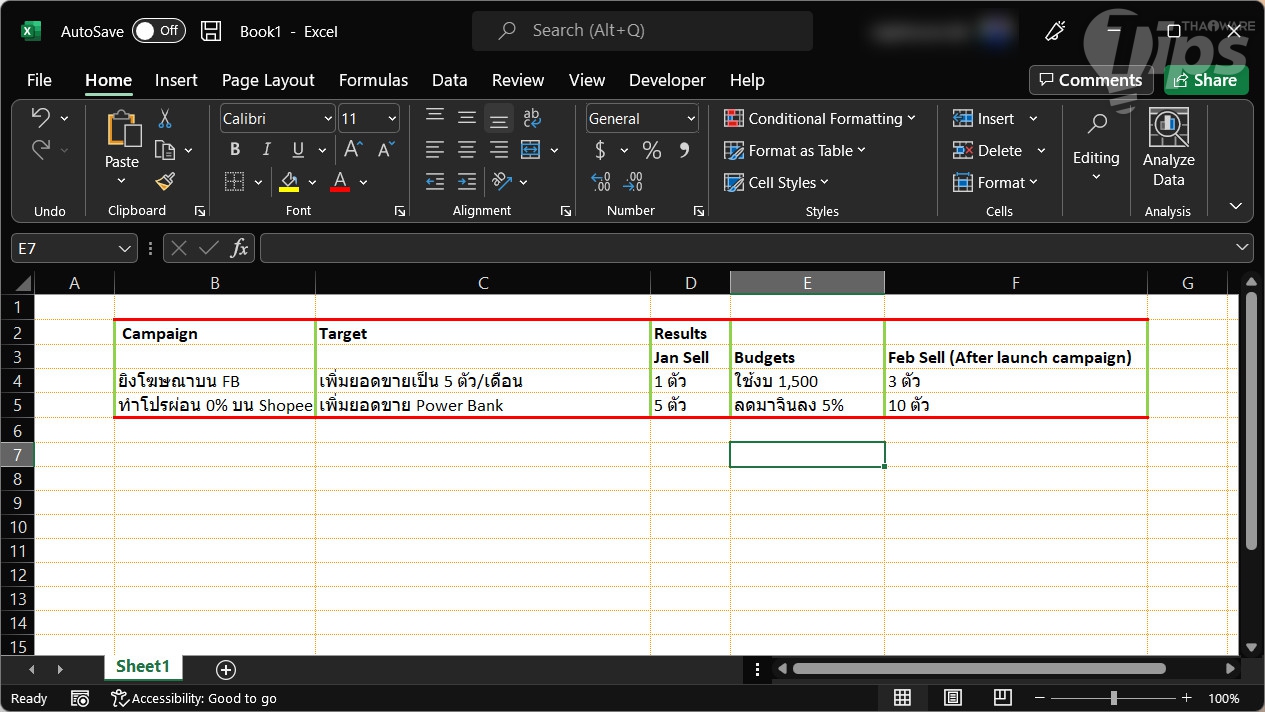Click the yellow Fill Color swatch

289,182
